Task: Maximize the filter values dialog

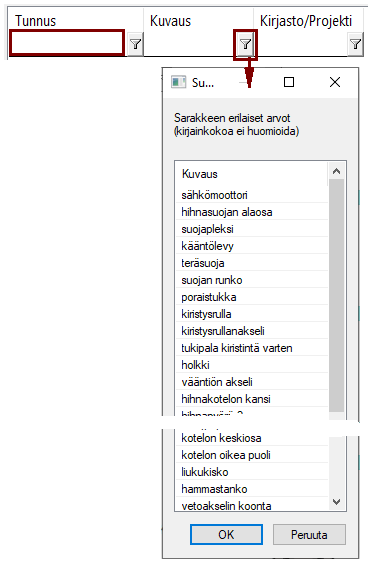Action: click(x=289, y=83)
